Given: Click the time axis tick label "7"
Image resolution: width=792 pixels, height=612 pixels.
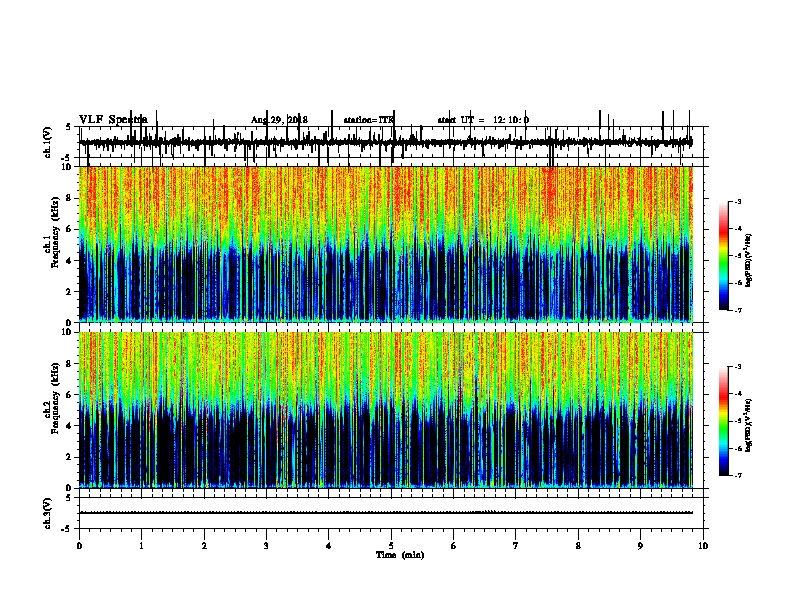Looking at the screenshot, I should click(516, 546).
